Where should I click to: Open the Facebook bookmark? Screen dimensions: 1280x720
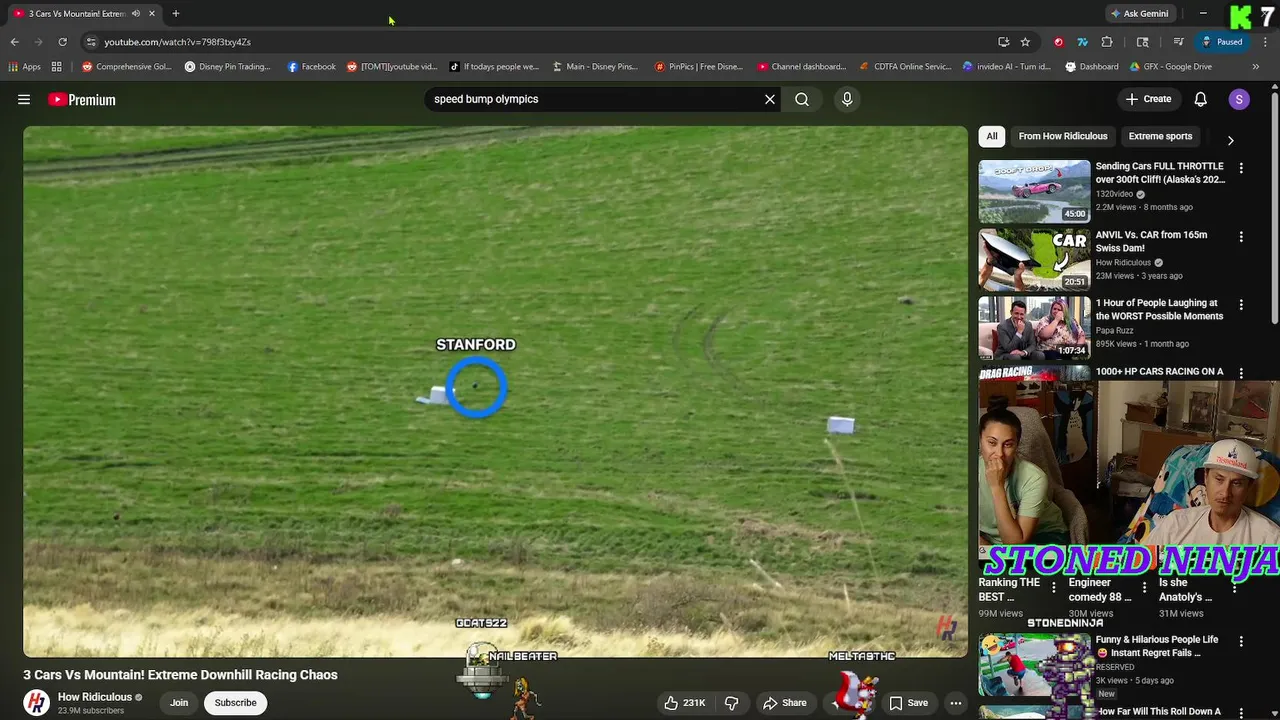pyautogui.click(x=312, y=67)
